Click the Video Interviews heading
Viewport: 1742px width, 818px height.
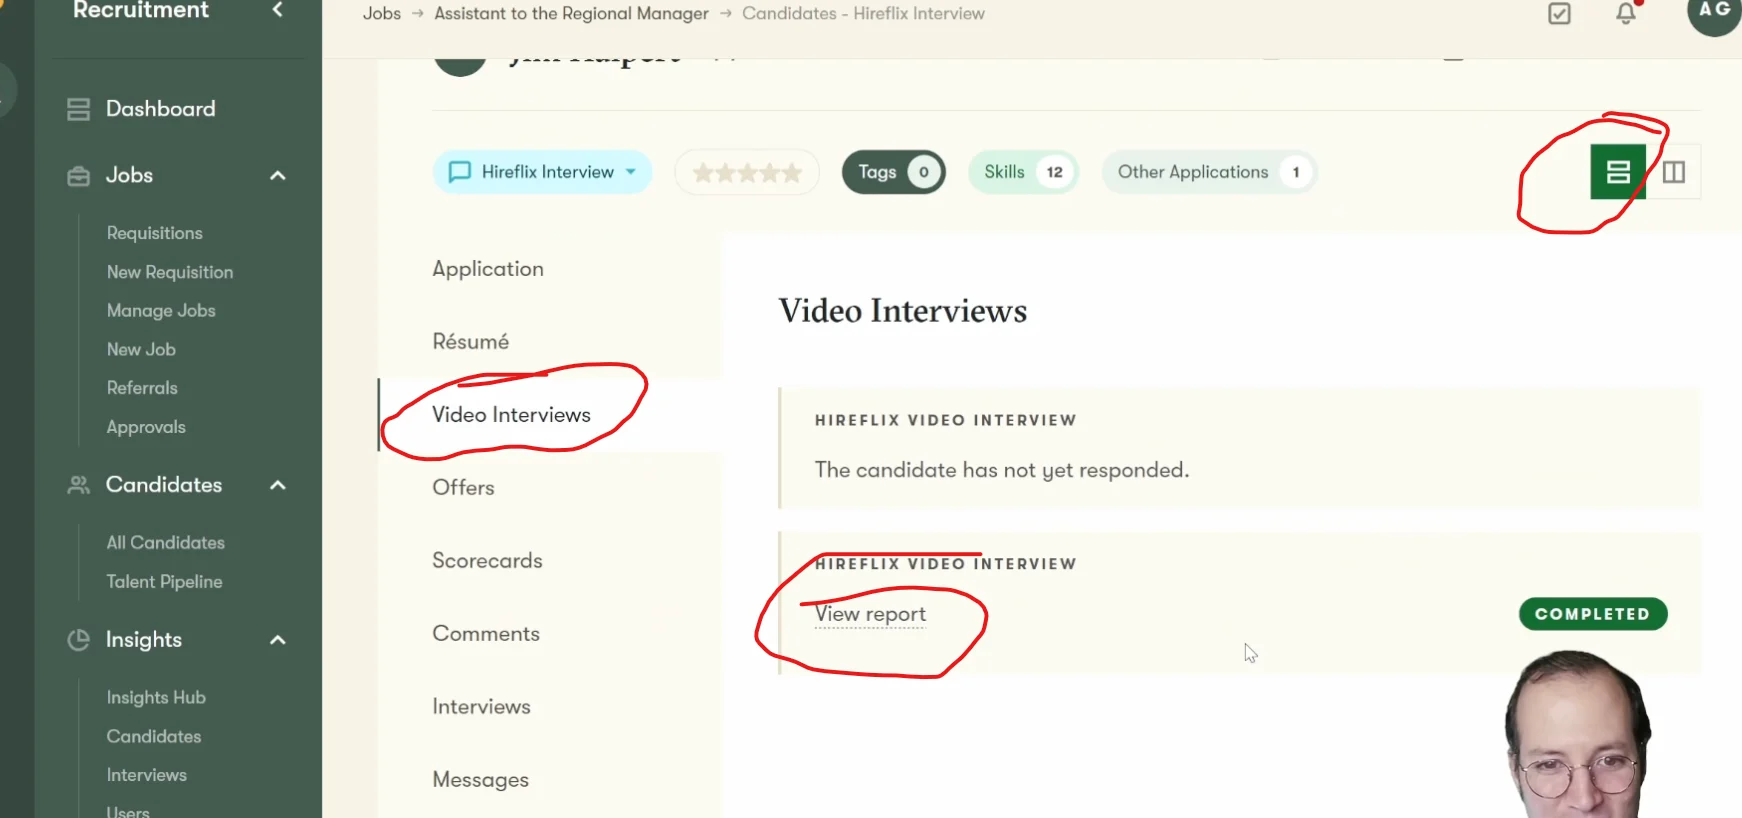pos(903,311)
